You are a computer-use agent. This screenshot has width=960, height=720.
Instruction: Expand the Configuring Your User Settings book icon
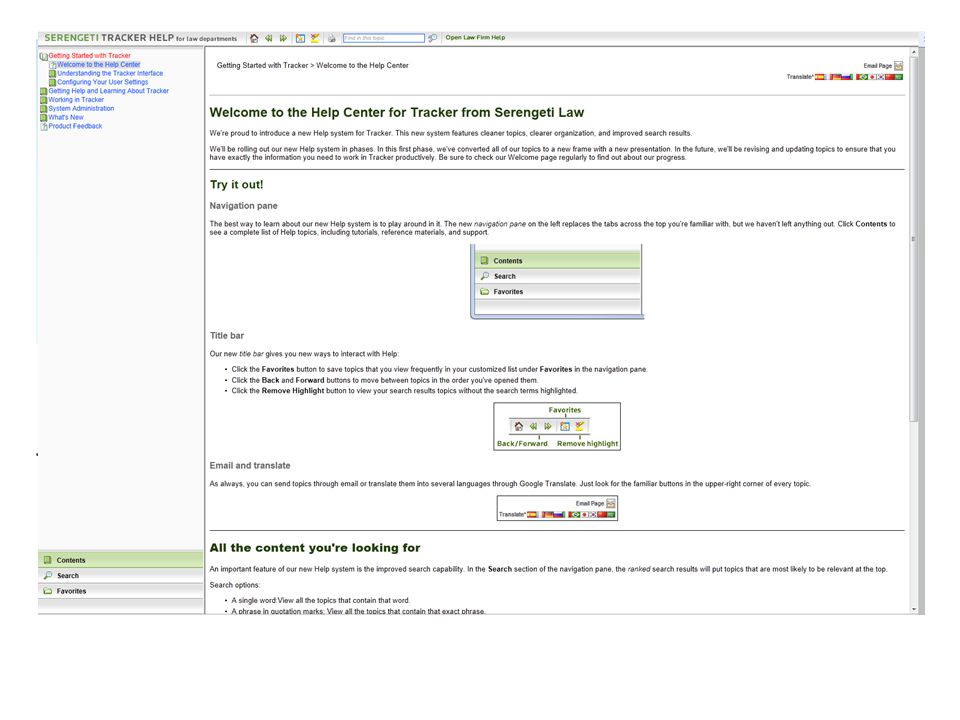click(52, 82)
